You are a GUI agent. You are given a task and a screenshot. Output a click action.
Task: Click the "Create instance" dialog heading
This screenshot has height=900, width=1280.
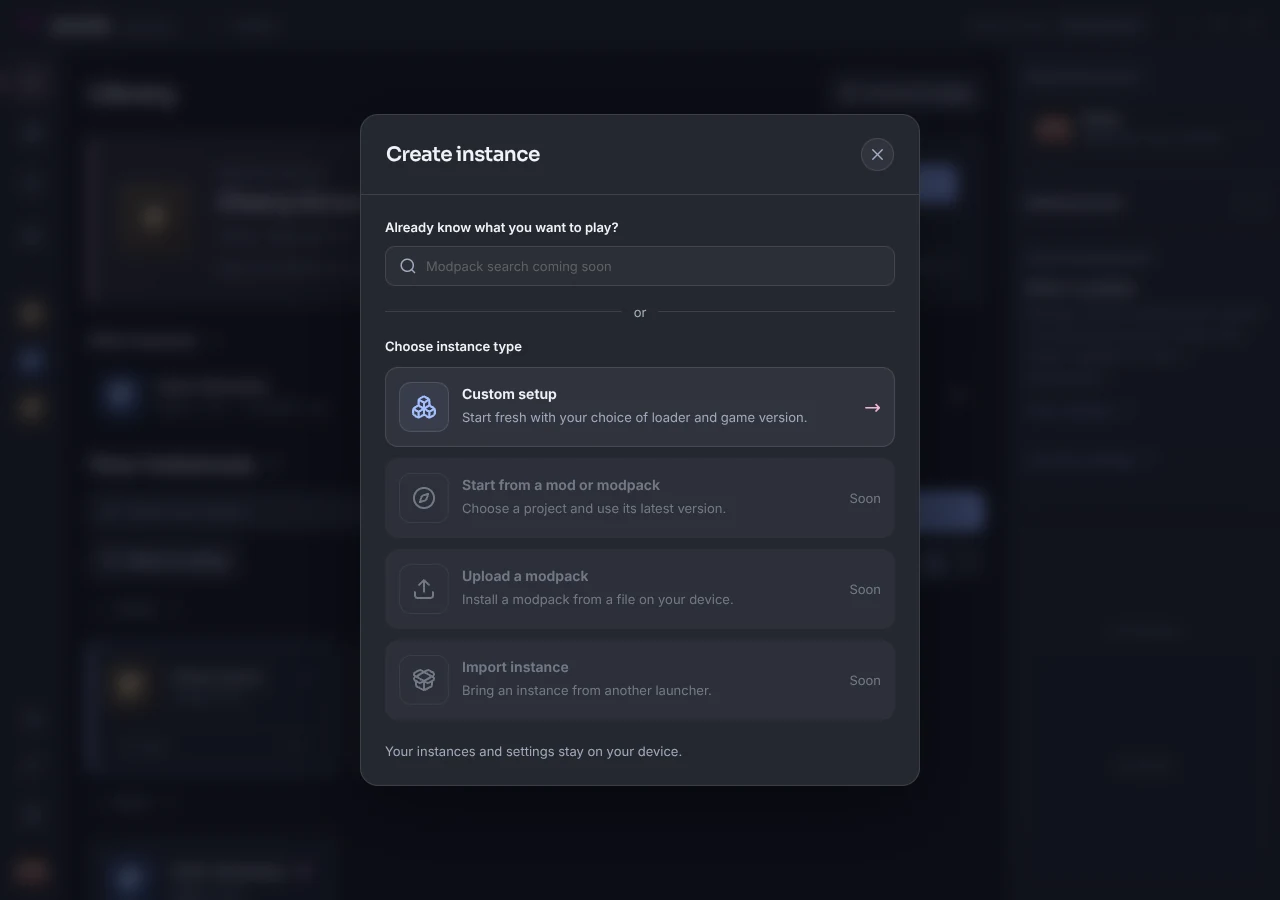point(463,154)
